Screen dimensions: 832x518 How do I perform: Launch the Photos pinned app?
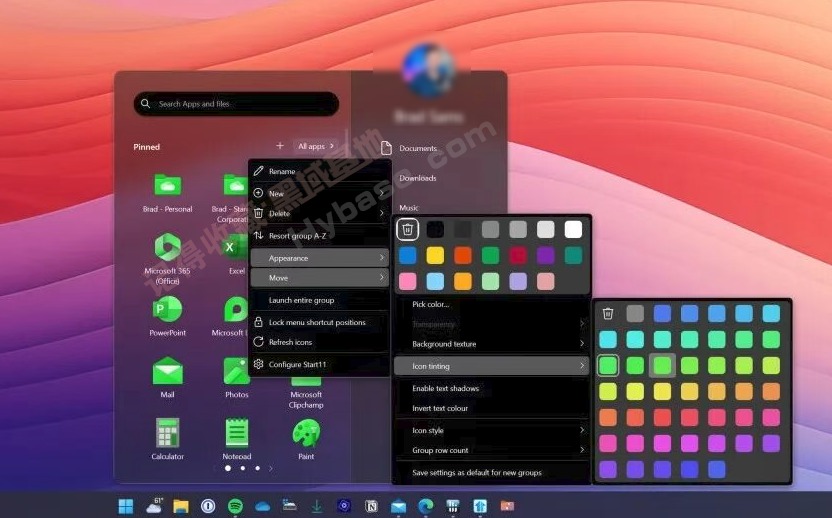237,371
